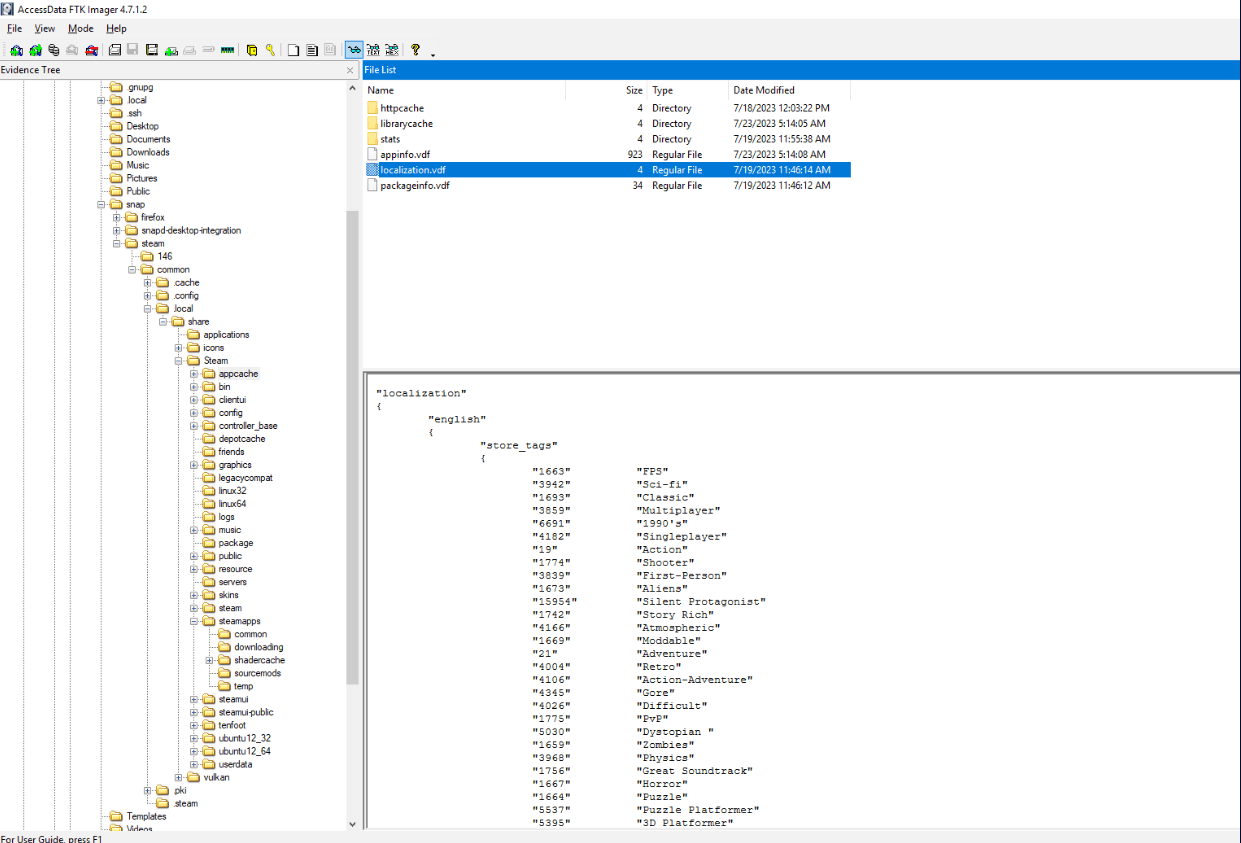The height and width of the screenshot is (843, 1241).
Task: Open the View menu
Action: [x=45, y=29]
